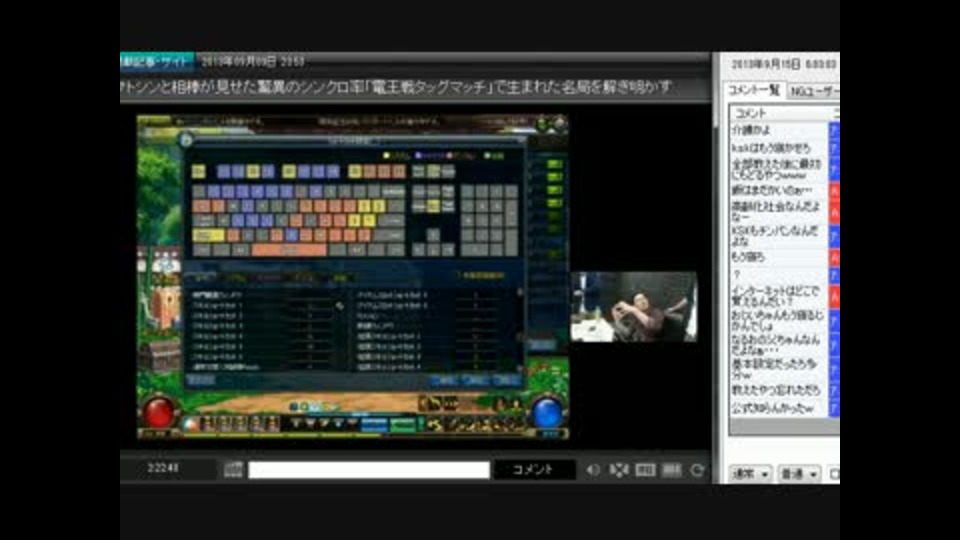Close the key config dialog with its X
Viewport: 960px width, 540px height.
[x=521, y=140]
